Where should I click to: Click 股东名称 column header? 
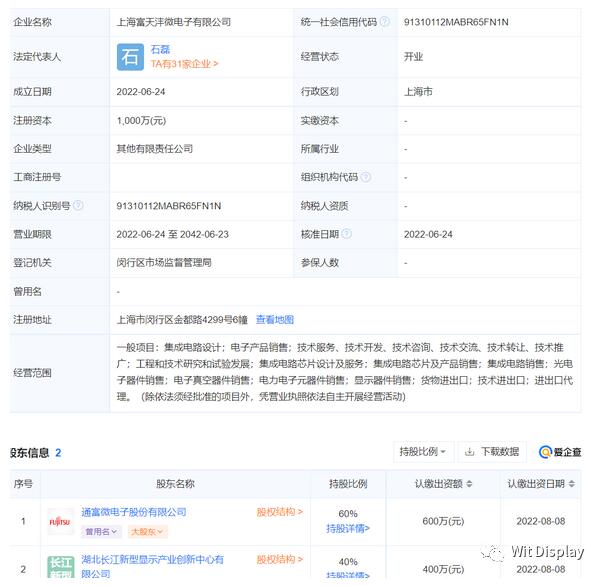click(x=175, y=484)
